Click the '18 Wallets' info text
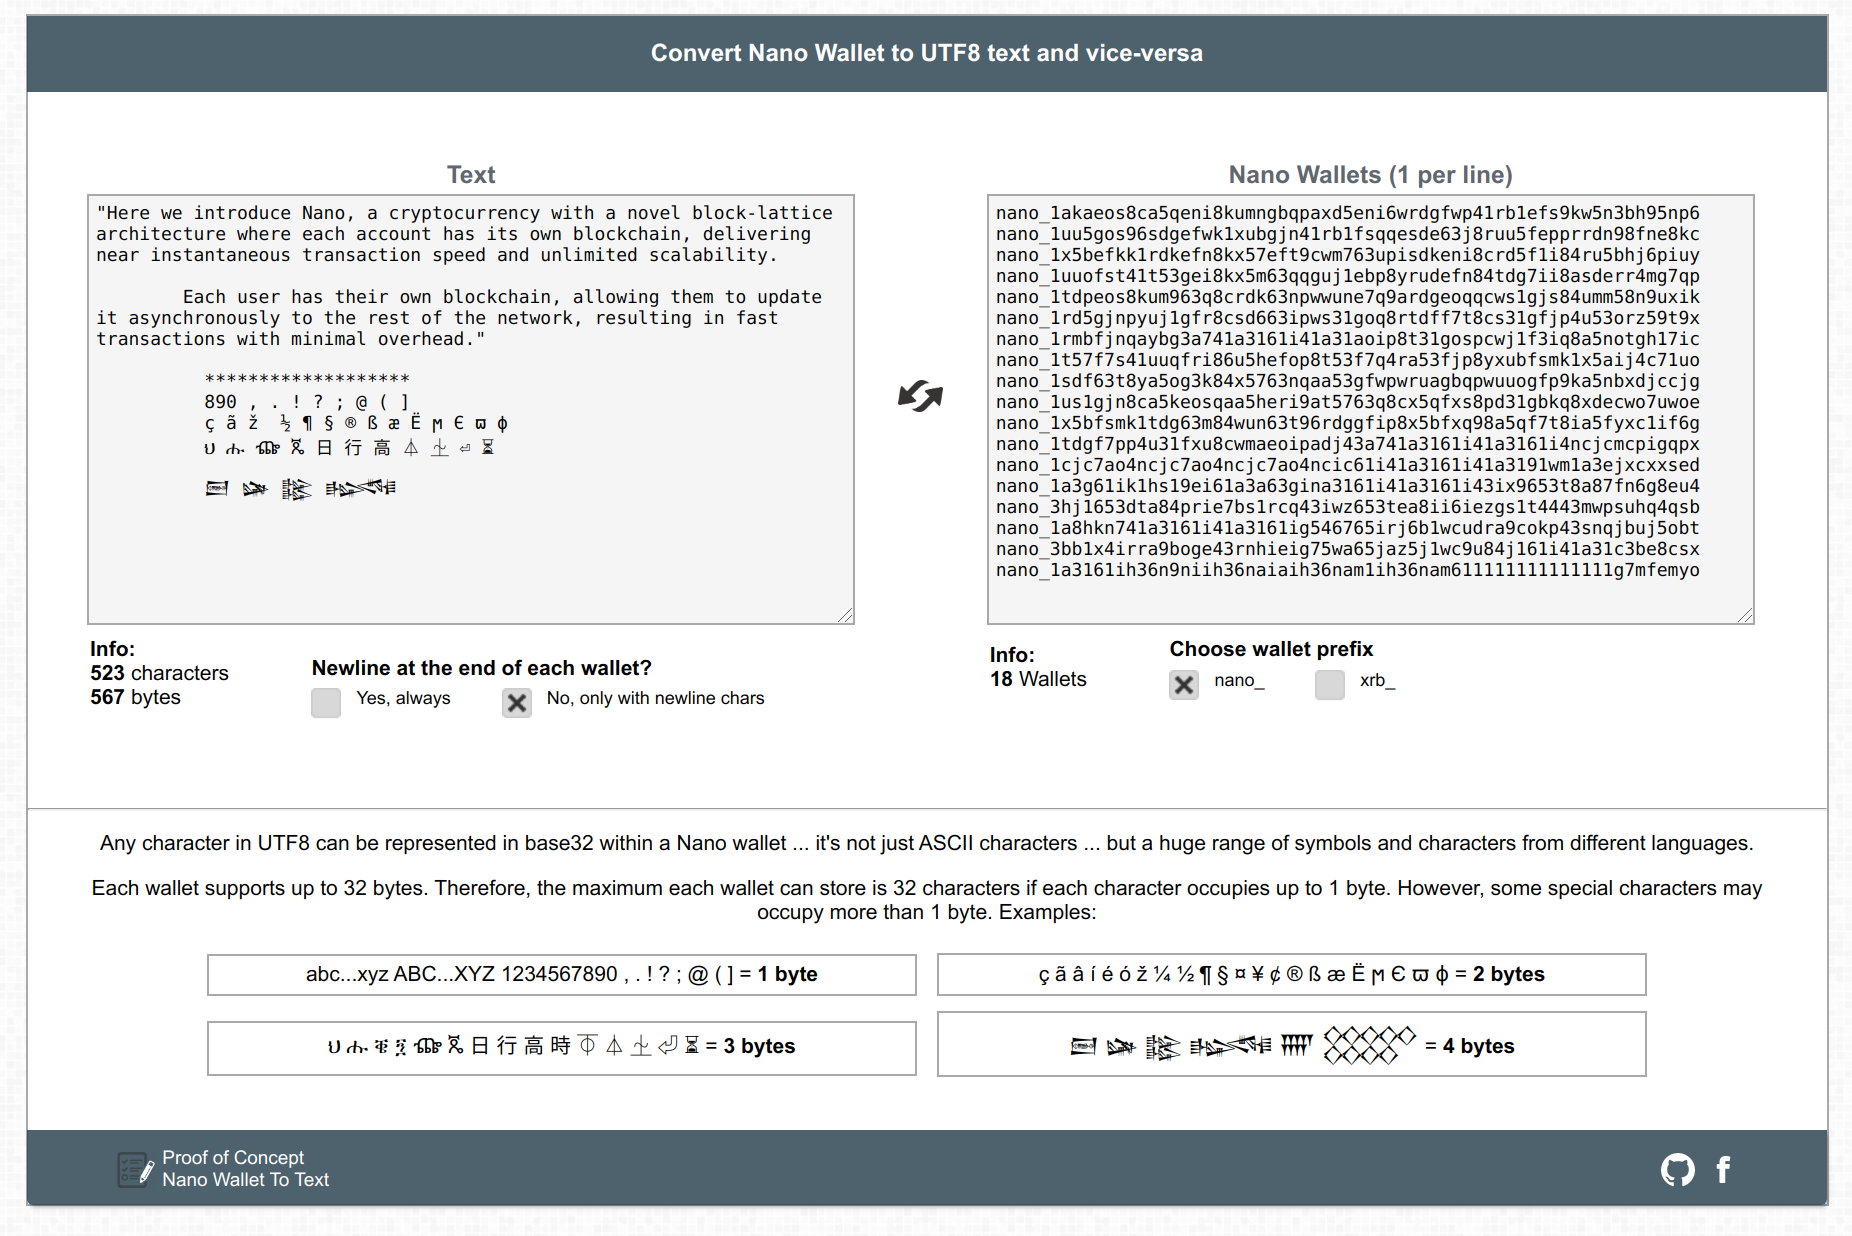The width and height of the screenshot is (1852, 1236). (x=1038, y=679)
